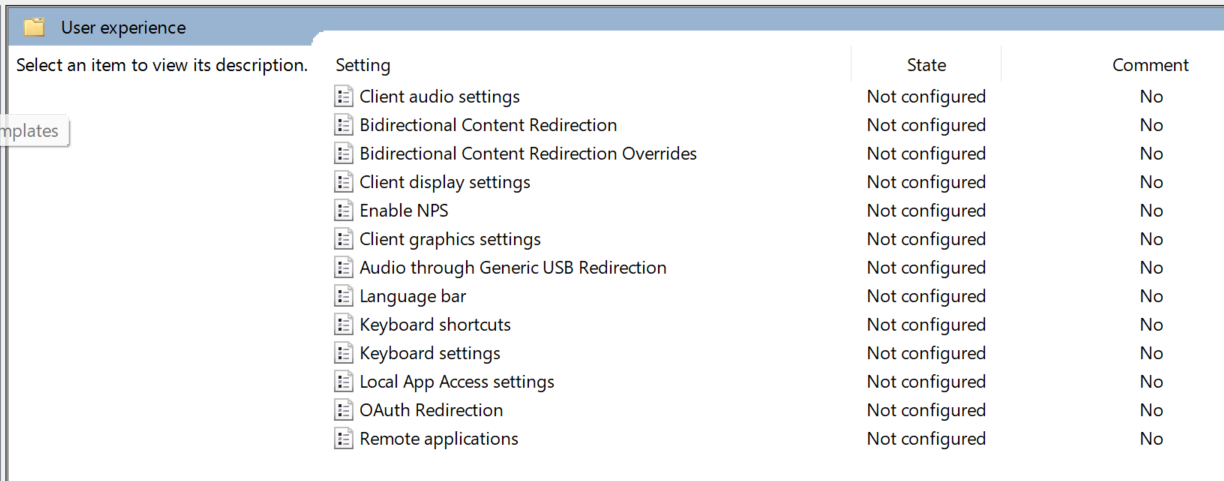Click the State value of OAuth Redirection
The height and width of the screenshot is (481, 1224).
point(926,410)
